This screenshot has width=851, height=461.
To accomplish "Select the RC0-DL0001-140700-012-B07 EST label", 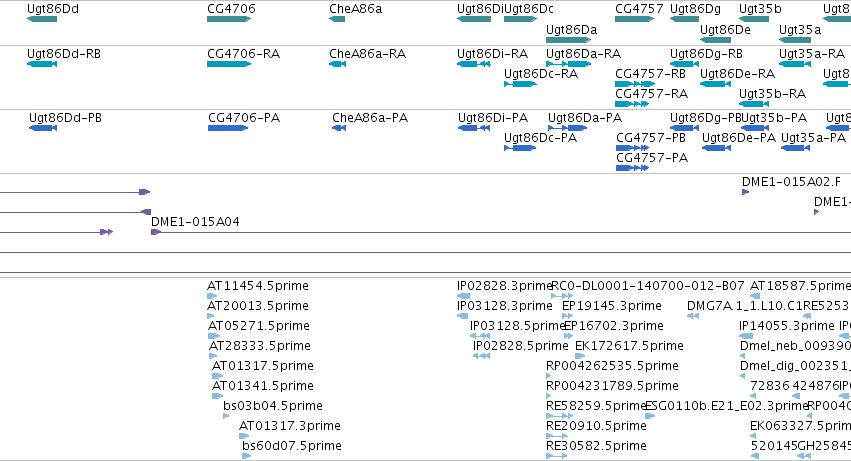I will point(648,286).
